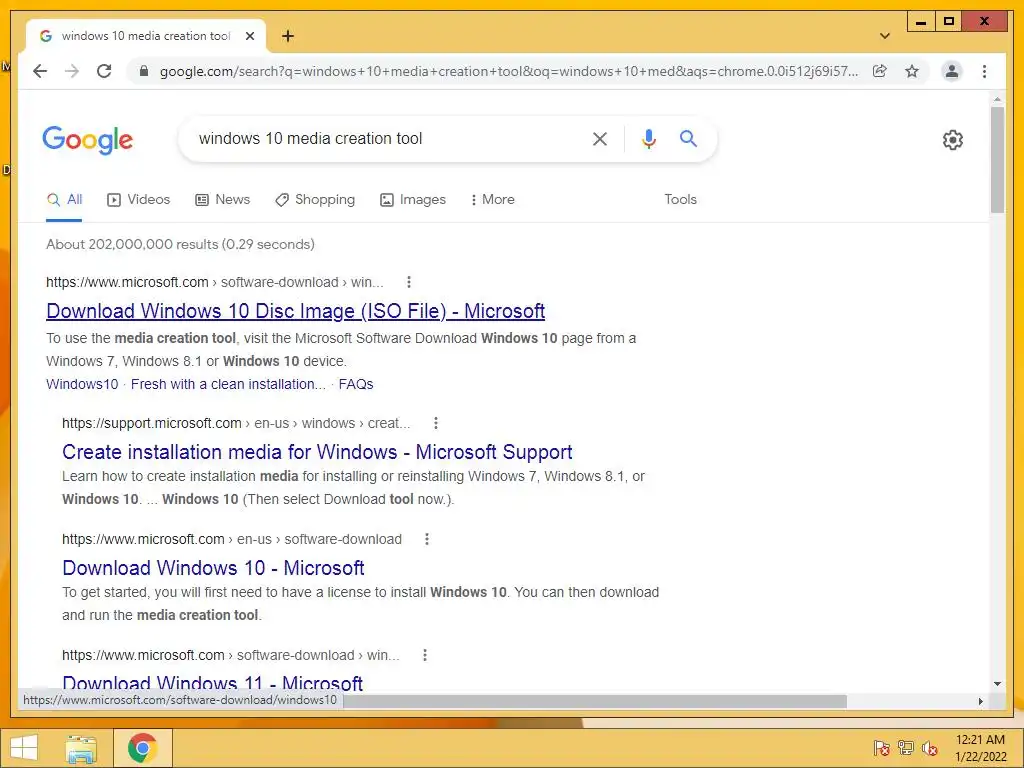Open Download Windows 10 - Microsoft result
Viewport: 1024px width, 768px height.
pyautogui.click(x=213, y=568)
